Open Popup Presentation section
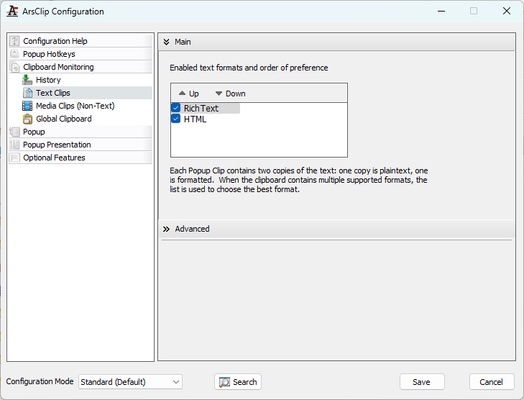This screenshot has width=524, height=400. pyautogui.click(x=80, y=145)
